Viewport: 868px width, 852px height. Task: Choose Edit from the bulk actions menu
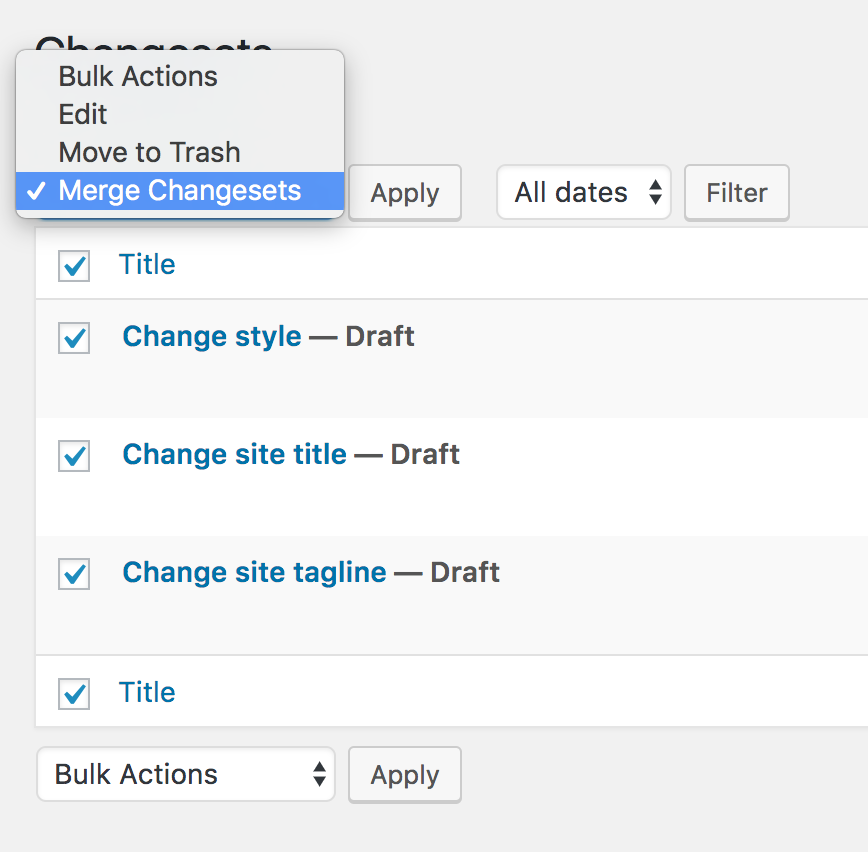pyautogui.click(x=83, y=114)
